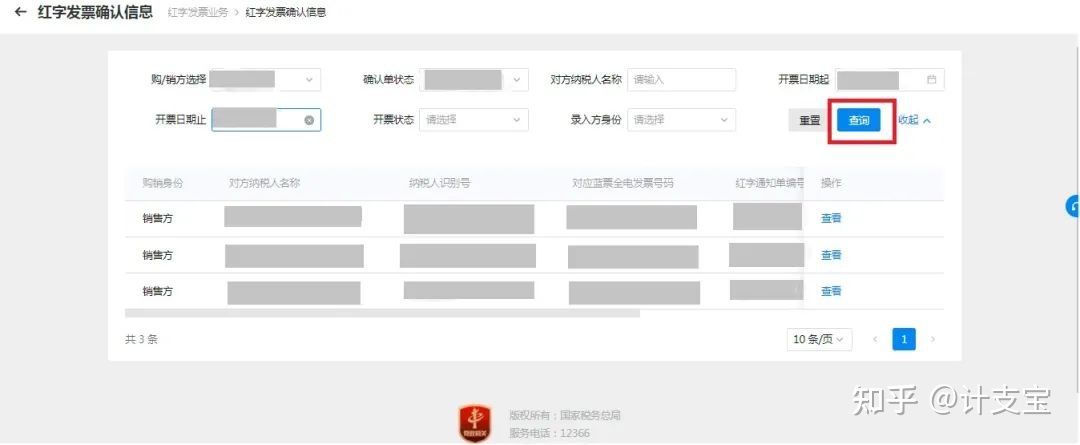1080x445 pixels.
Task: Click the 对方纳税人名称 input field
Action: click(681, 80)
